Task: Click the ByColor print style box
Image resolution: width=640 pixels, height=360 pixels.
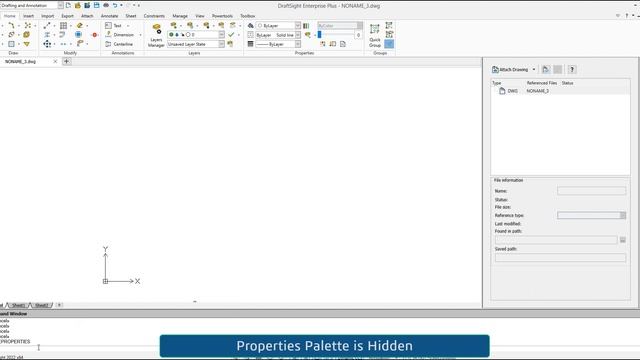Action: tap(340, 25)
